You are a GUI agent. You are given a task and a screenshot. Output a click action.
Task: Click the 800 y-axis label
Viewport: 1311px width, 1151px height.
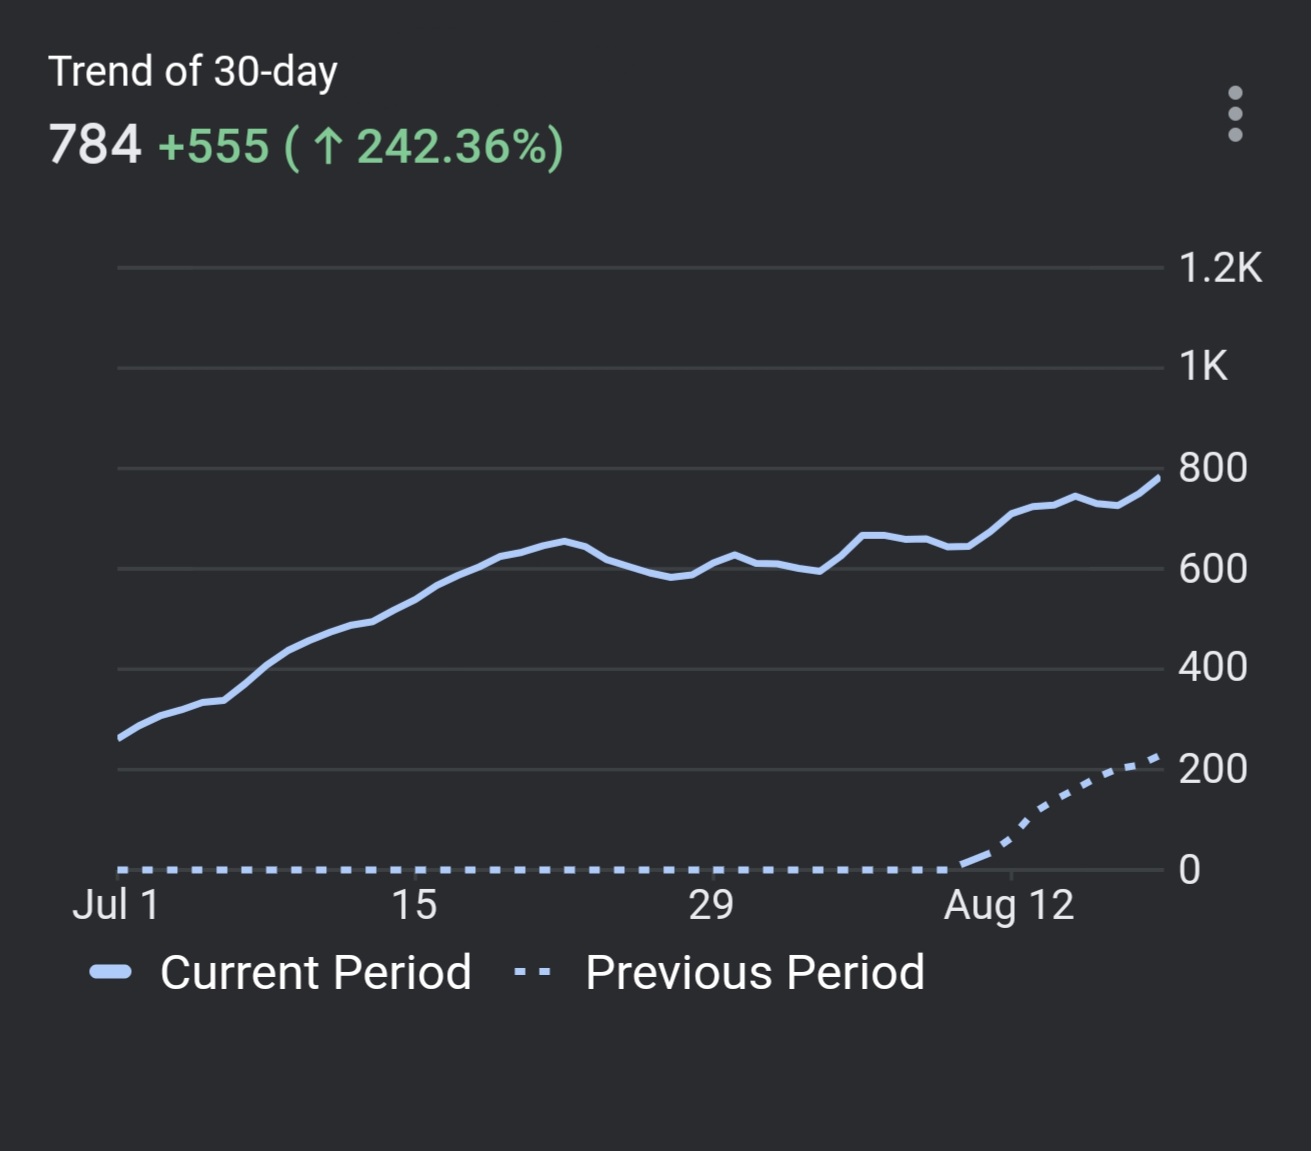[x=1212, y=468]
